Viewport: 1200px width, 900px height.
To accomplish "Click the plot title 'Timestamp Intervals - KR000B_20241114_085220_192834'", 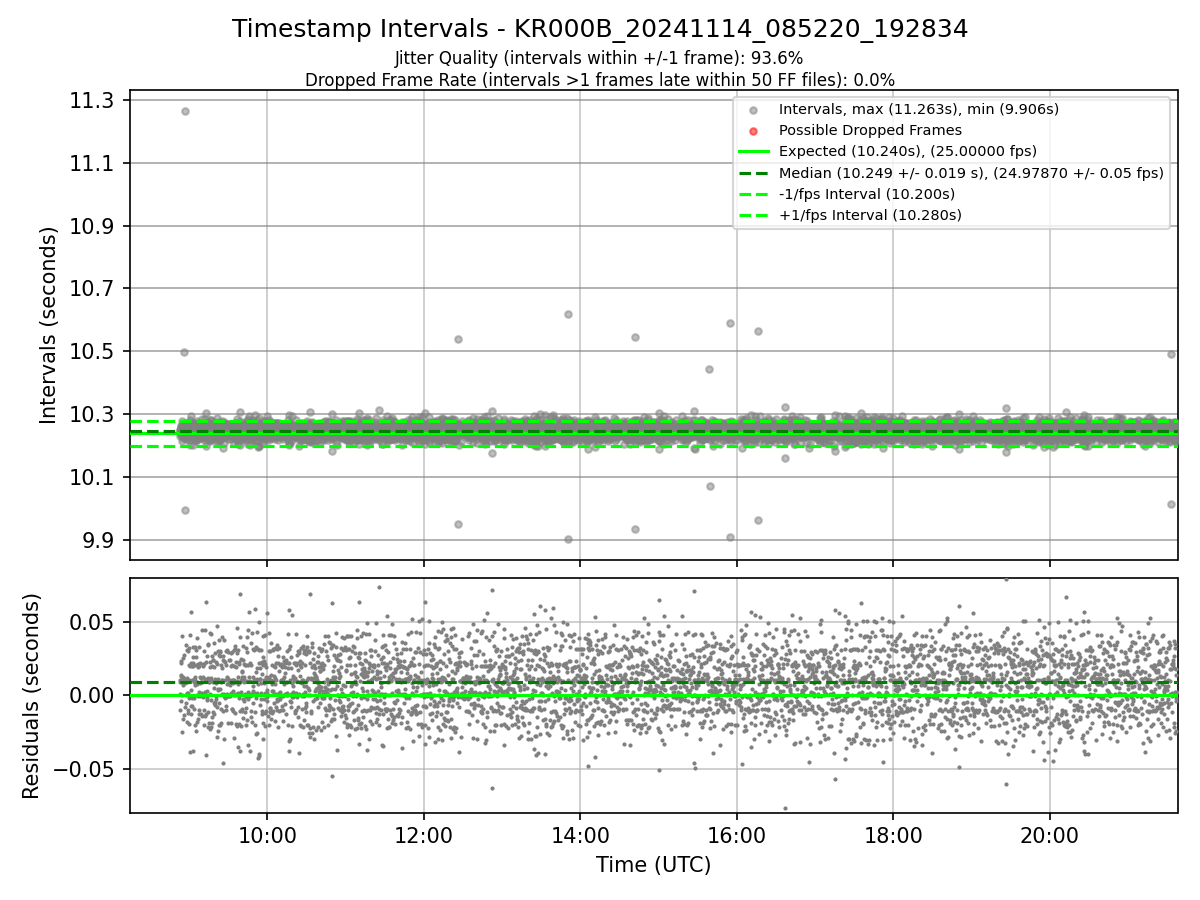I will pos(600,29).
